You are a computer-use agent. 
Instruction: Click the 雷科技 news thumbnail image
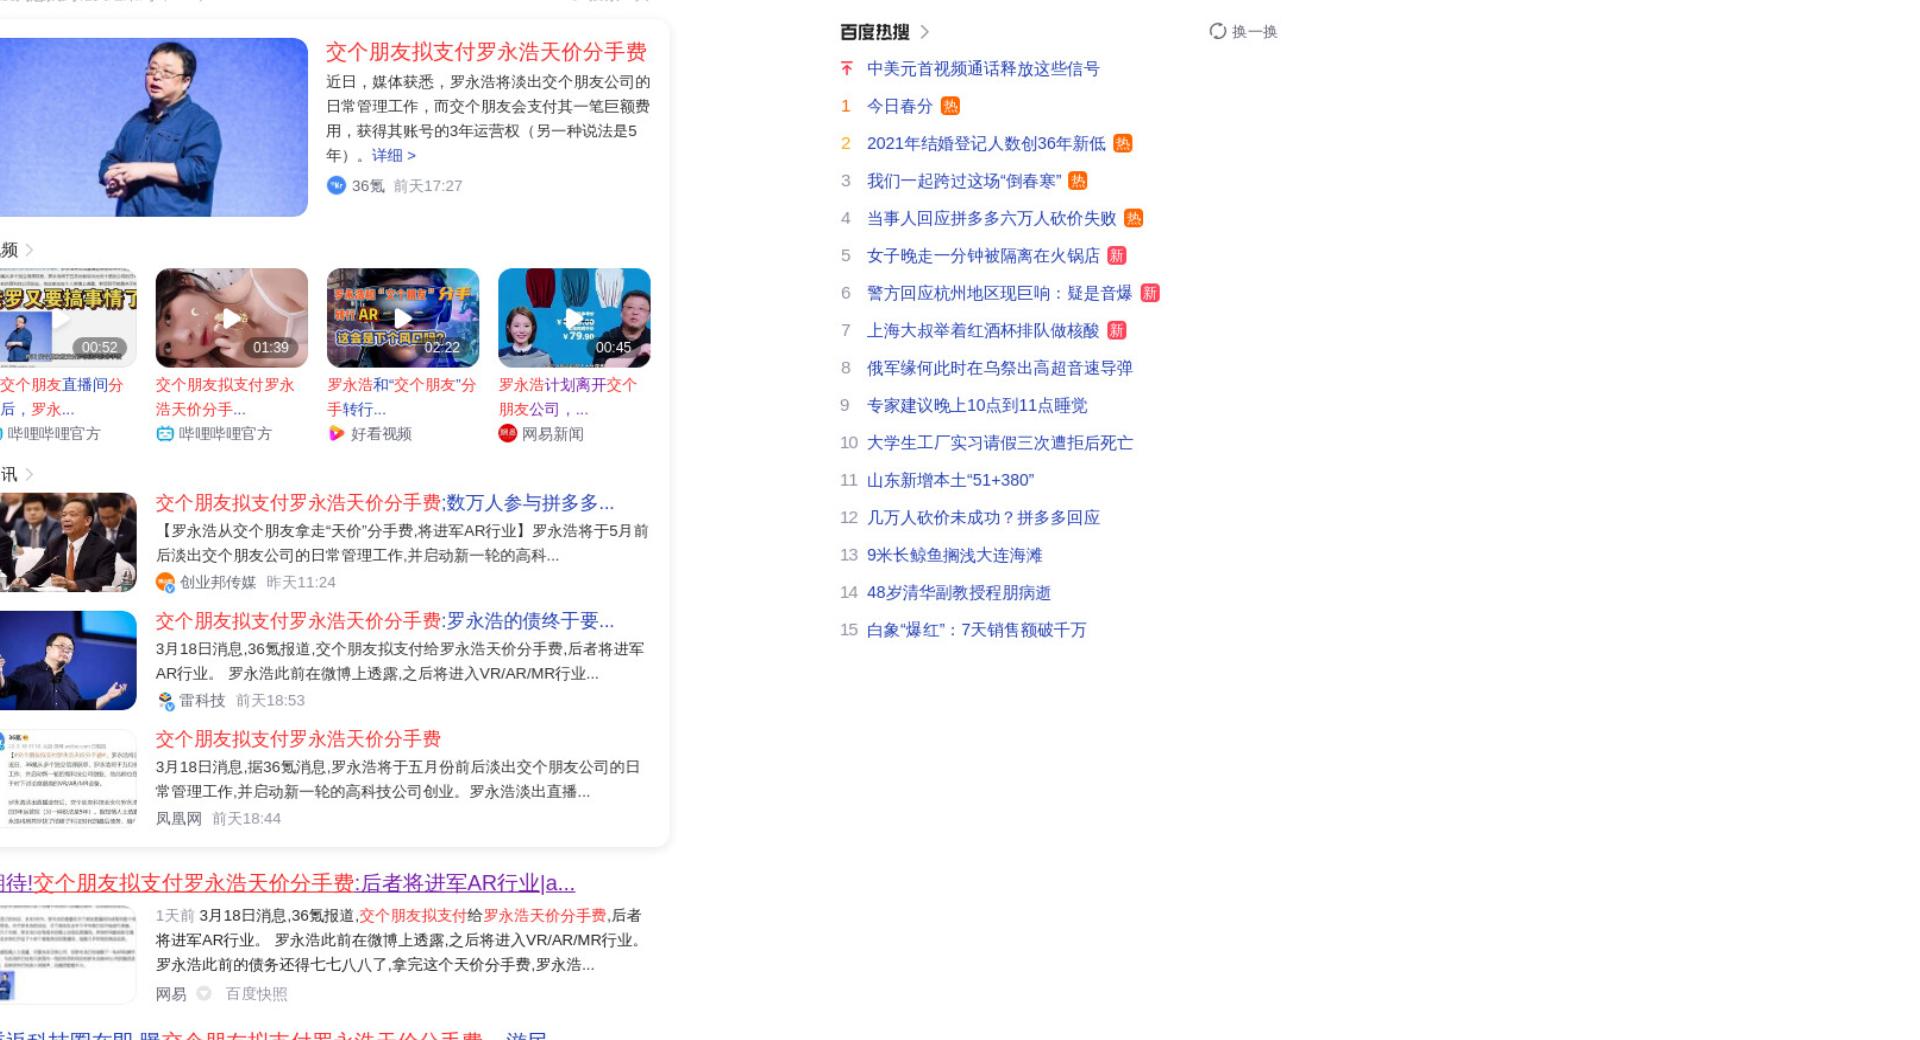(68, 660)
